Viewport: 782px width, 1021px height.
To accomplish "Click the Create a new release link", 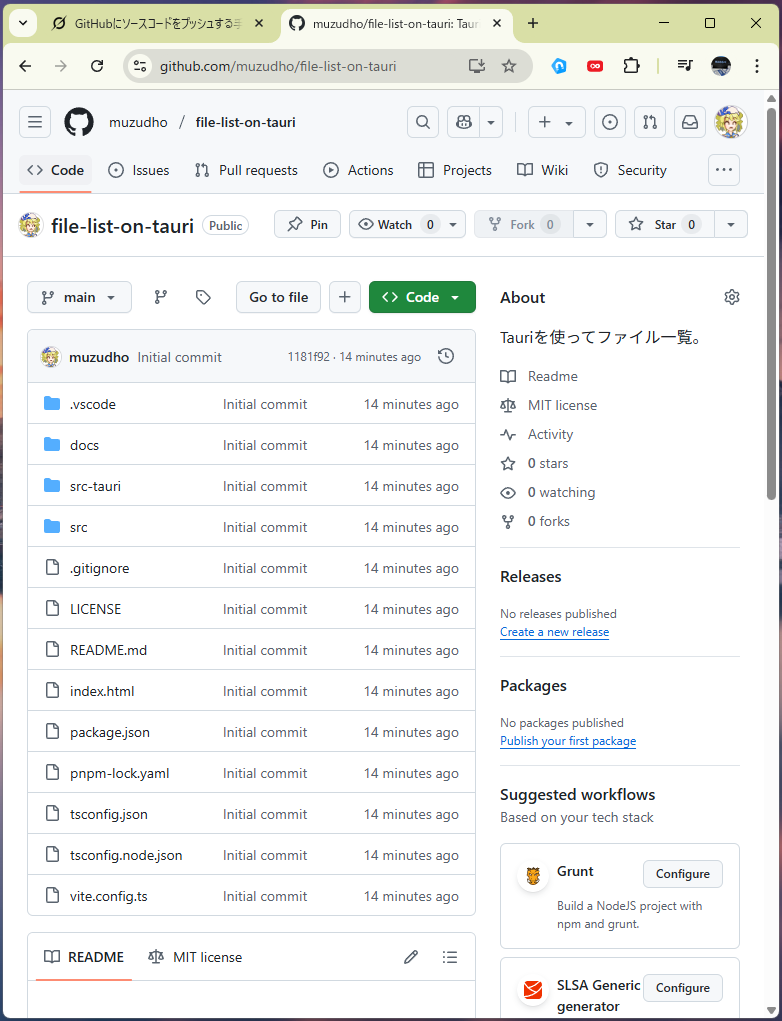I will tap(554, 632).
